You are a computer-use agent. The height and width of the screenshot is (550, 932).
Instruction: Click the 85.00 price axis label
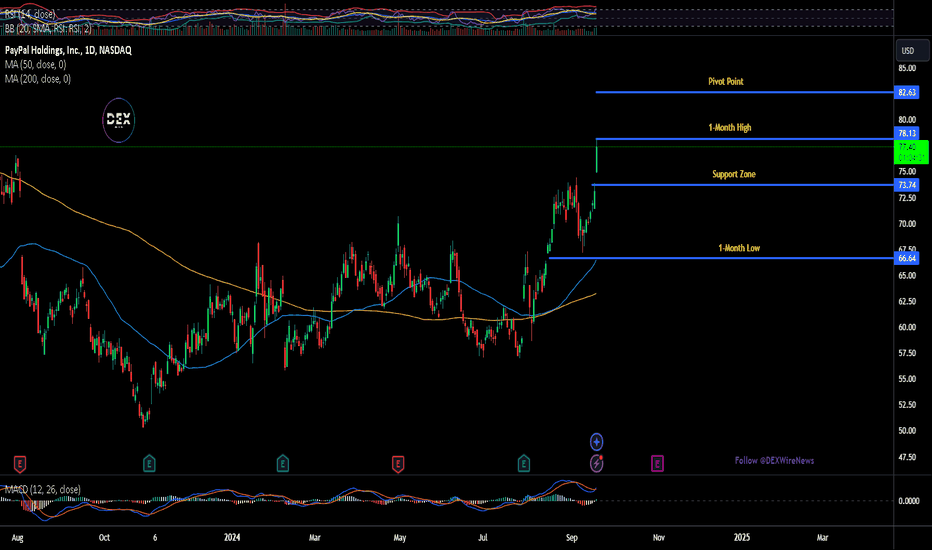pos(907,68)
